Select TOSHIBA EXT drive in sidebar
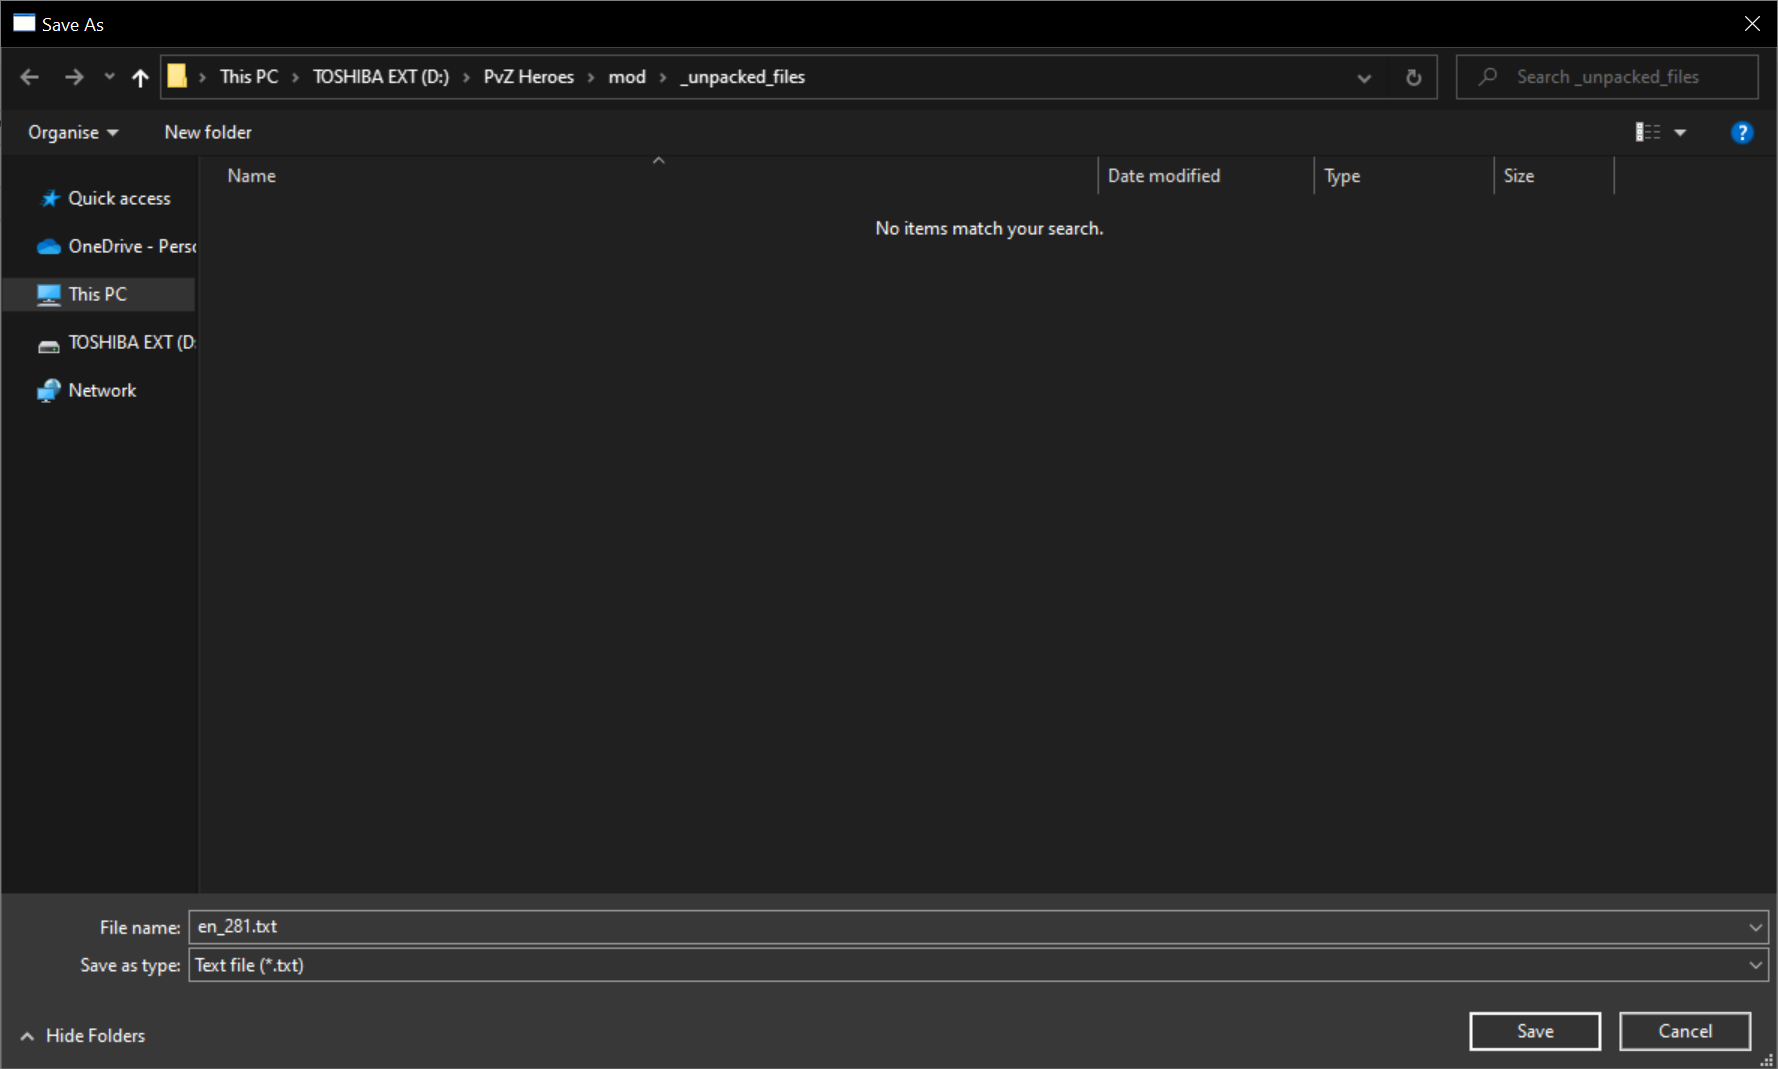 116,342
